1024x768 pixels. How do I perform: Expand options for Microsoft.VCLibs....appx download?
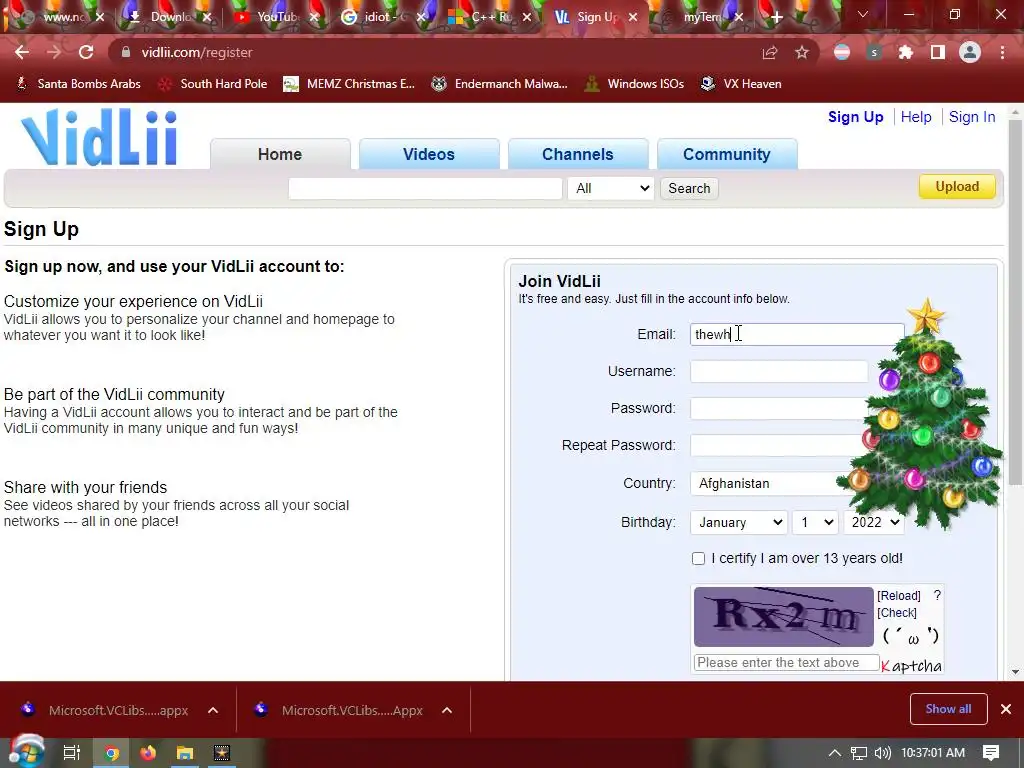click(213, 710)
